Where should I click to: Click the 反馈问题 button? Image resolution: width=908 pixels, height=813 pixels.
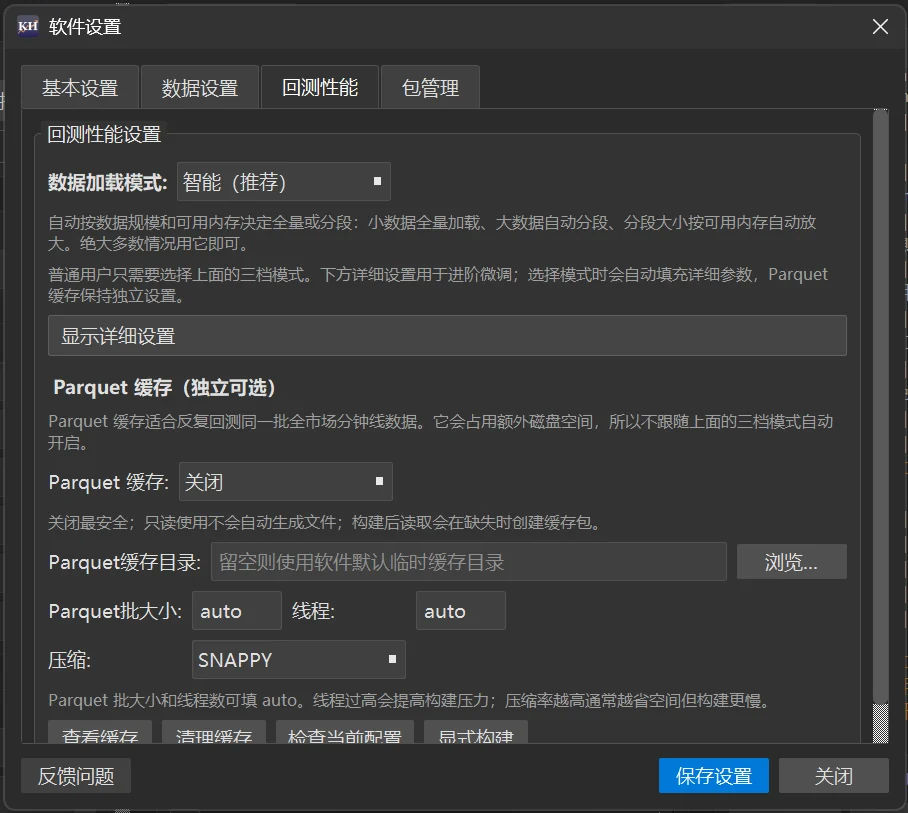[x=76, y=776]
